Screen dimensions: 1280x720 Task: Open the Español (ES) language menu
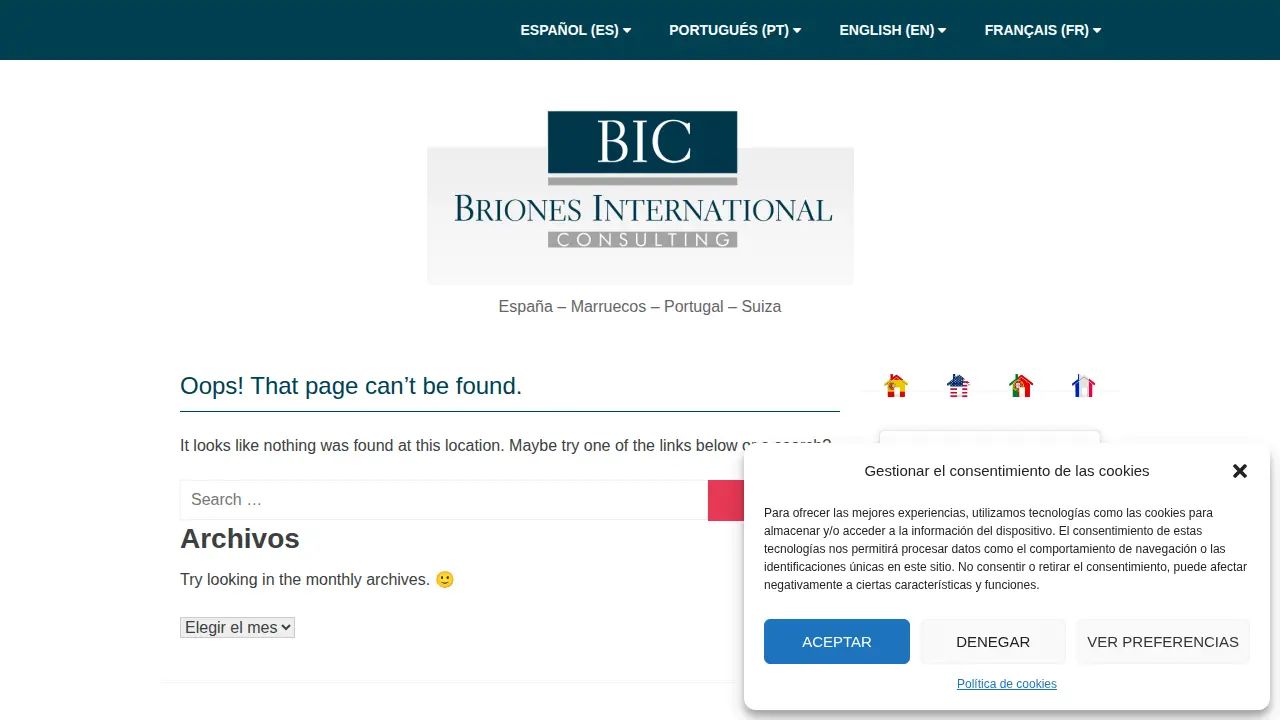(576, 30)
